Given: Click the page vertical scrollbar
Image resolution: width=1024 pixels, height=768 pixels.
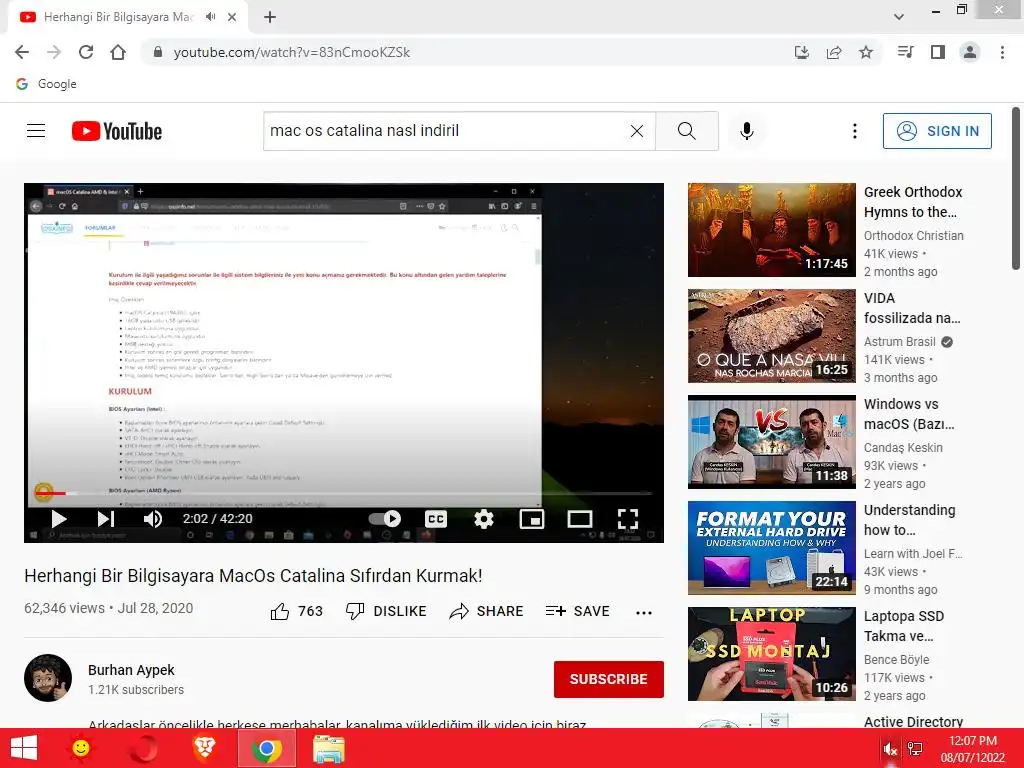Looking at the screenshot, I should coord(1016,188).
